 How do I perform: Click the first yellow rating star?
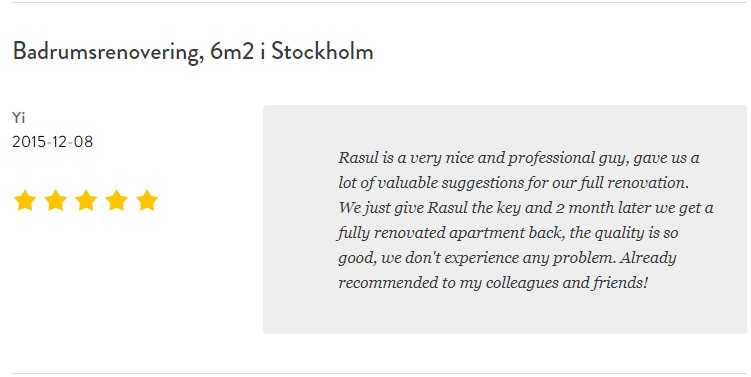coord(25,200)
